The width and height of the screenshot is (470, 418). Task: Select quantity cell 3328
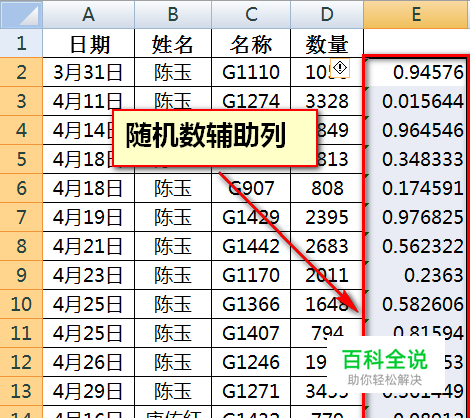[327, 101]
